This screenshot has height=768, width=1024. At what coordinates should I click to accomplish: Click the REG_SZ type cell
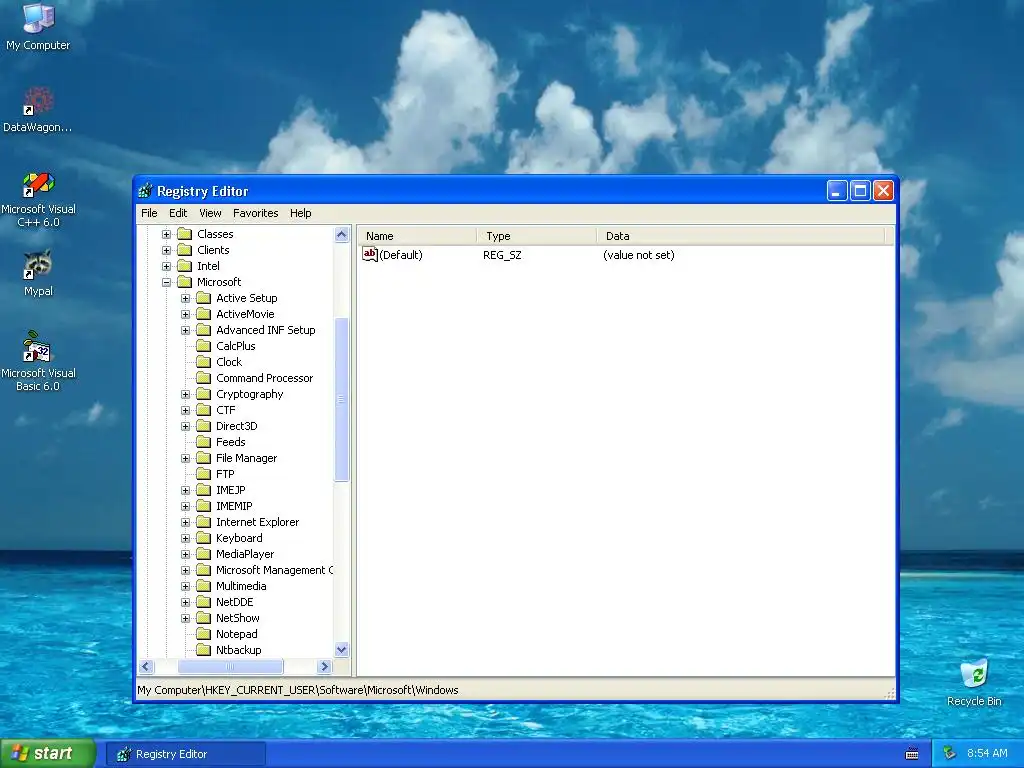point(502,255)
